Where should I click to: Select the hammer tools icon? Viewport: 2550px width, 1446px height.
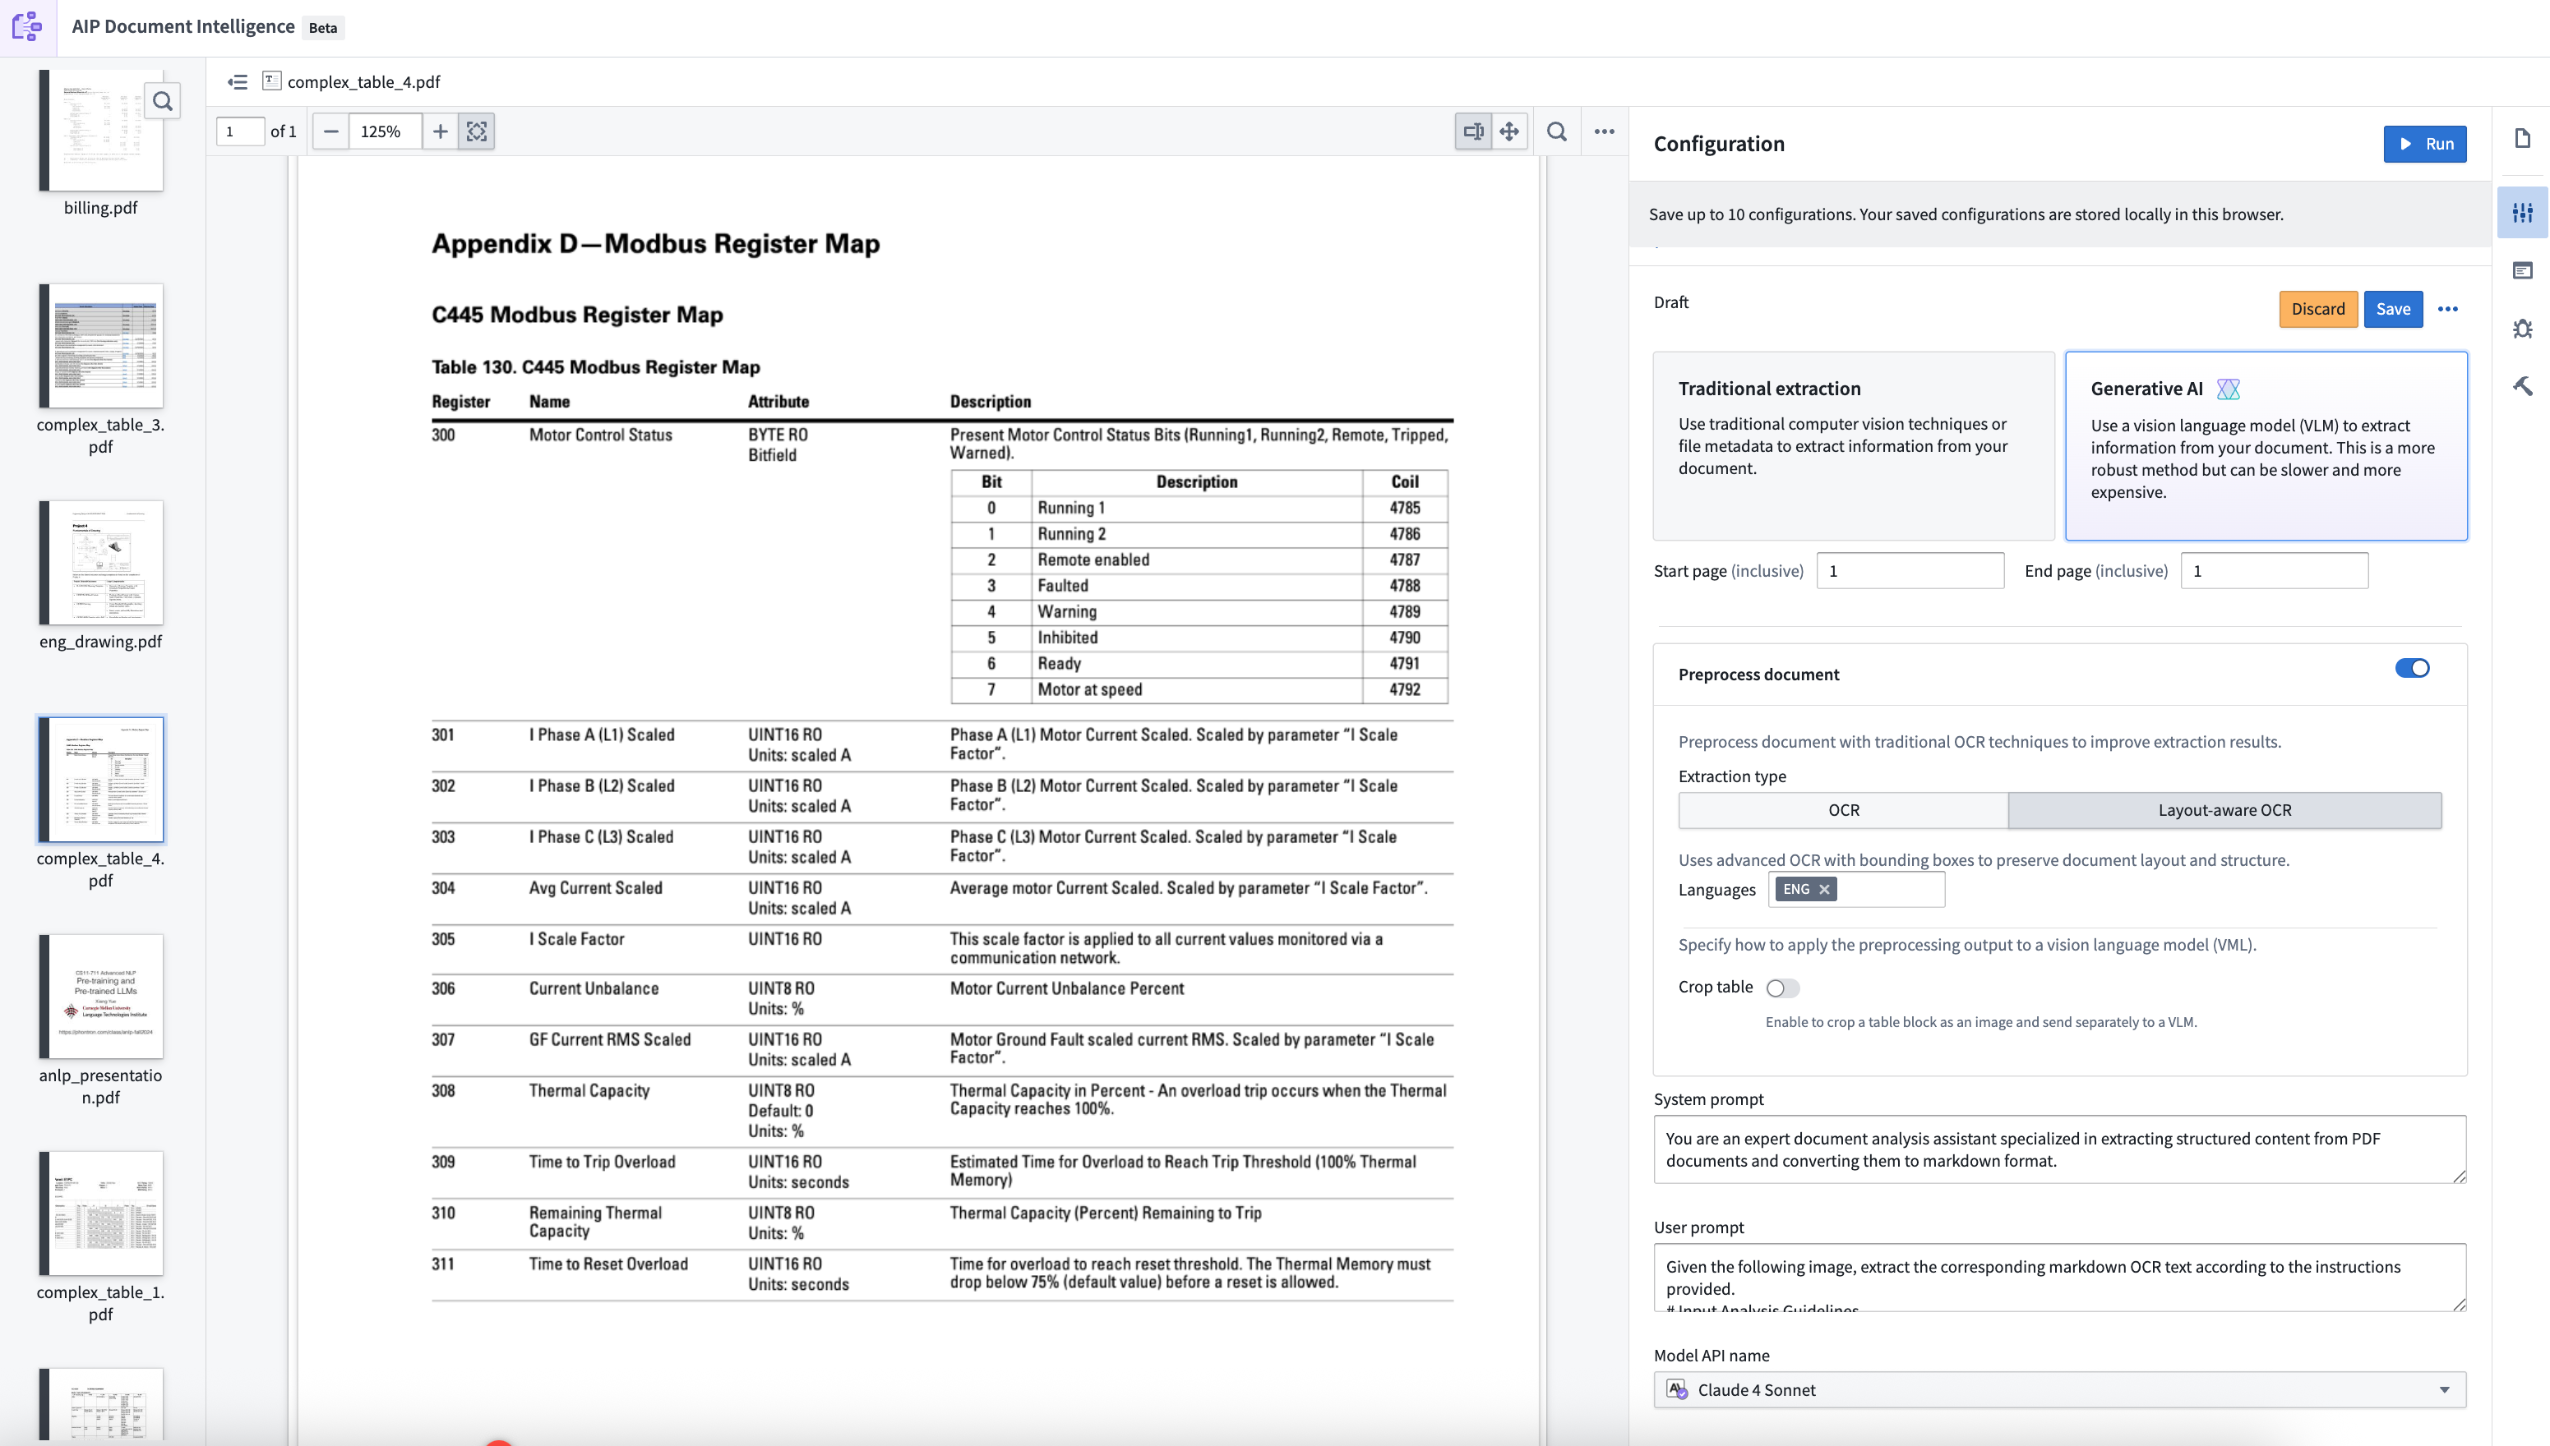click(2524, 385)
